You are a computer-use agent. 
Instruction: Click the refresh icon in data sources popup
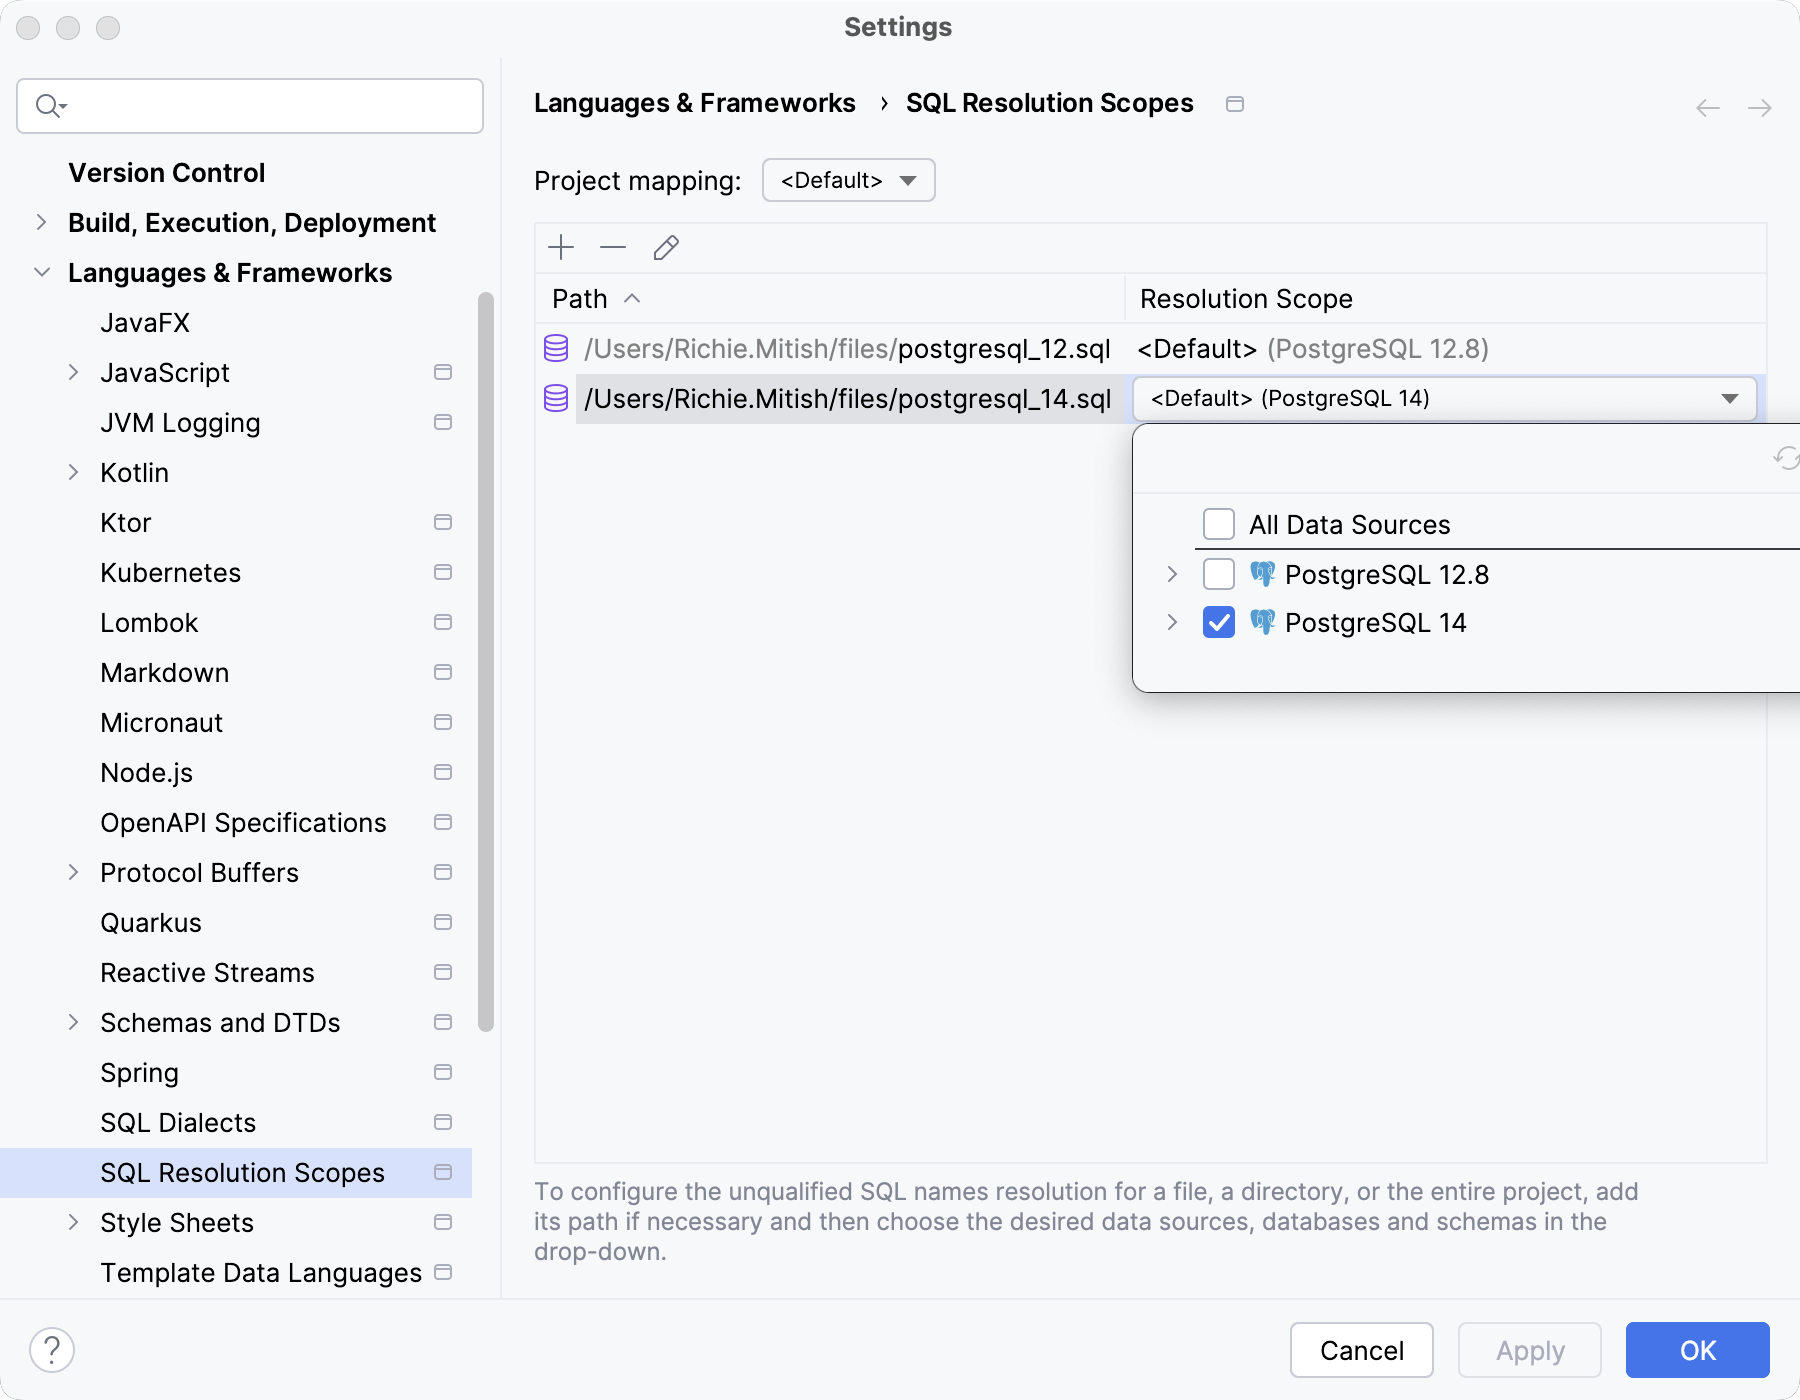point(1784,461)
